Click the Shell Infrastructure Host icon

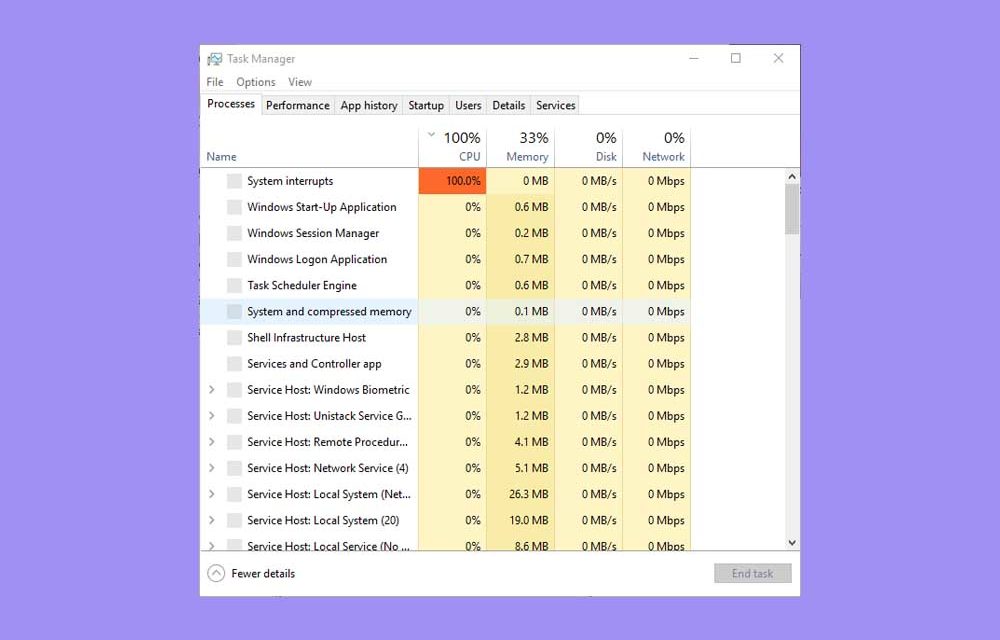233,337
